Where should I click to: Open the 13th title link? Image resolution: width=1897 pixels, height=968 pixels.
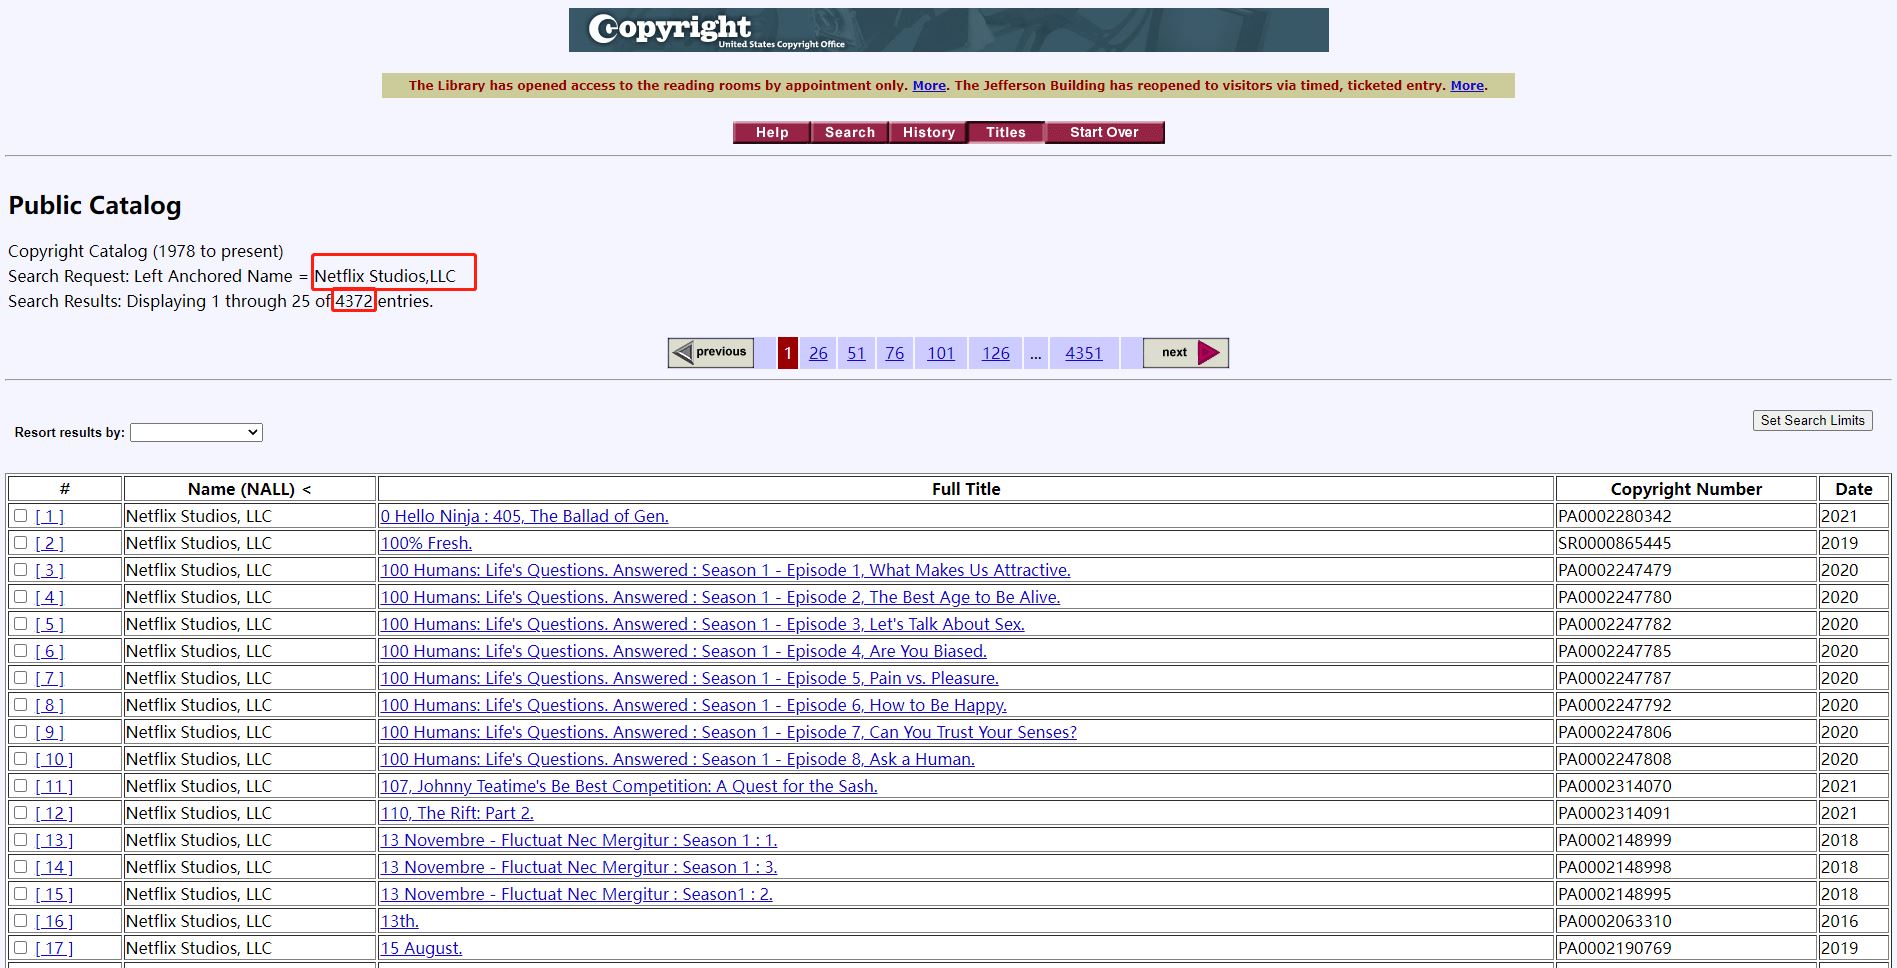[399, 921]
